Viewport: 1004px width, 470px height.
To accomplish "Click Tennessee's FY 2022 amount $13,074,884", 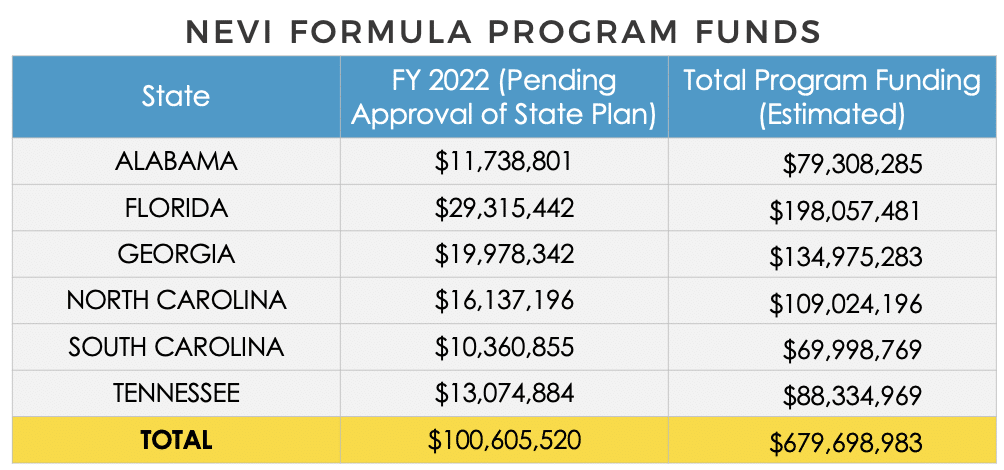I will (x=504, y=393).
